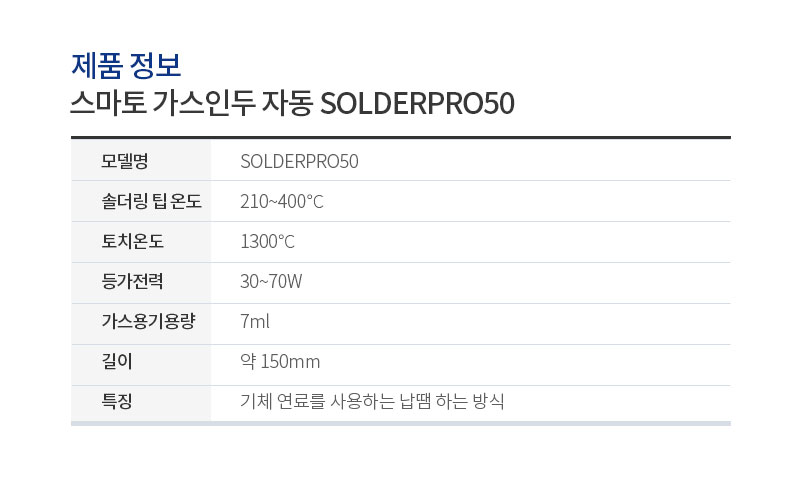Select the 약 150mm length value
The image size is (800, 494).
(280, 361)
